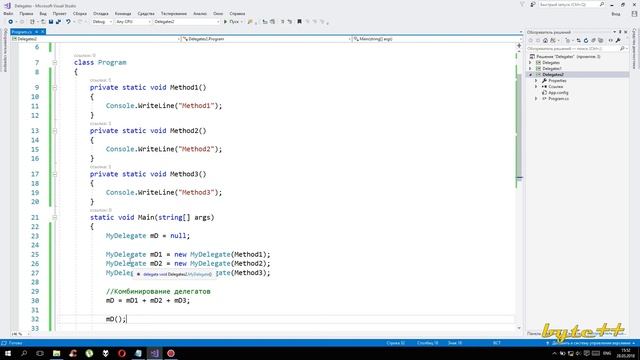Collapse the class Program code block
Image resolution: width=640 pixels, height=360 pixels.
(x=54, y=62)
